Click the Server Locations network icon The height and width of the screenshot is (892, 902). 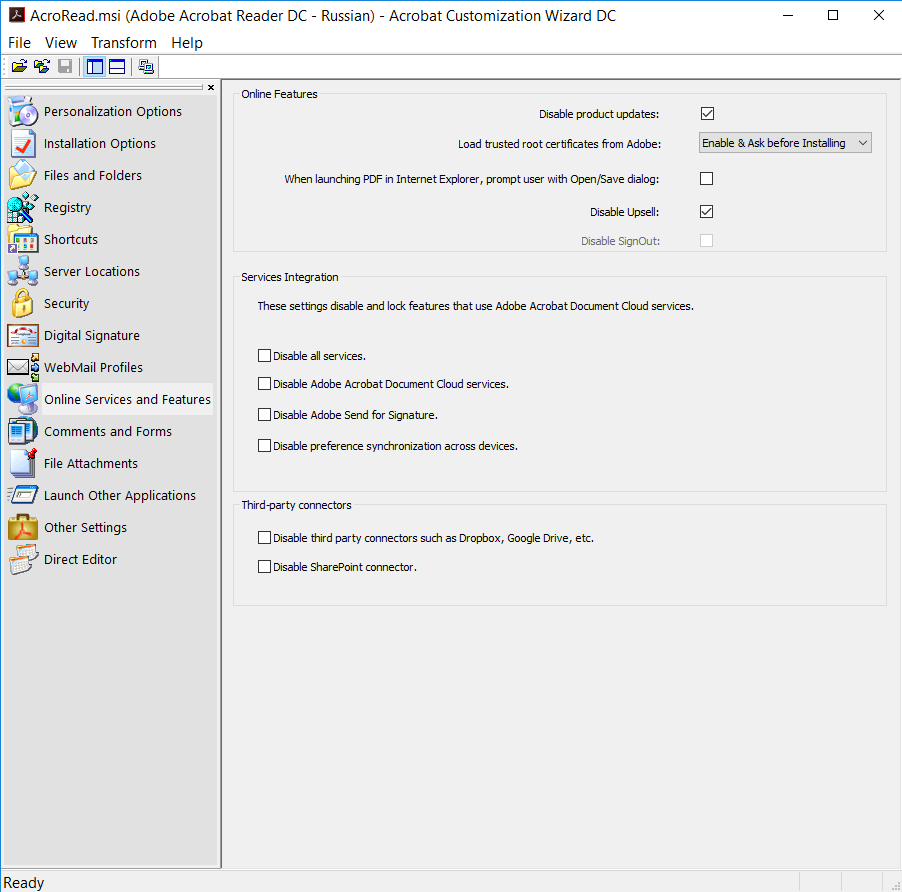pos(23,271)
